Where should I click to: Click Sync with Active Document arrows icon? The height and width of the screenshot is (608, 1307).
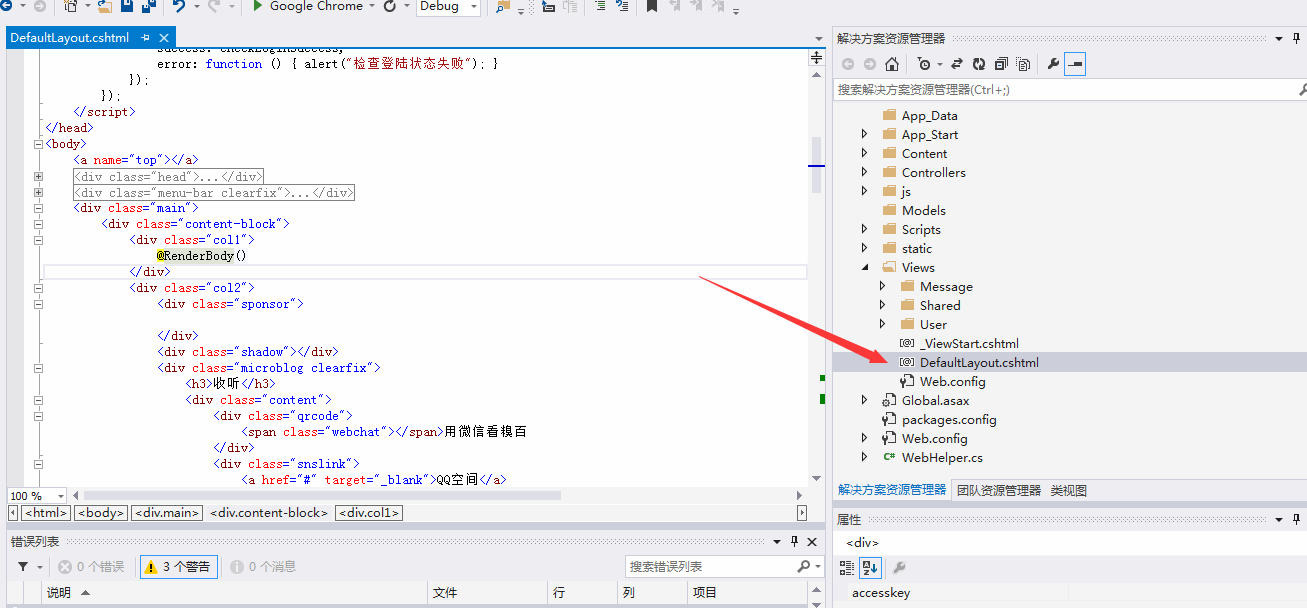(957, 64)
